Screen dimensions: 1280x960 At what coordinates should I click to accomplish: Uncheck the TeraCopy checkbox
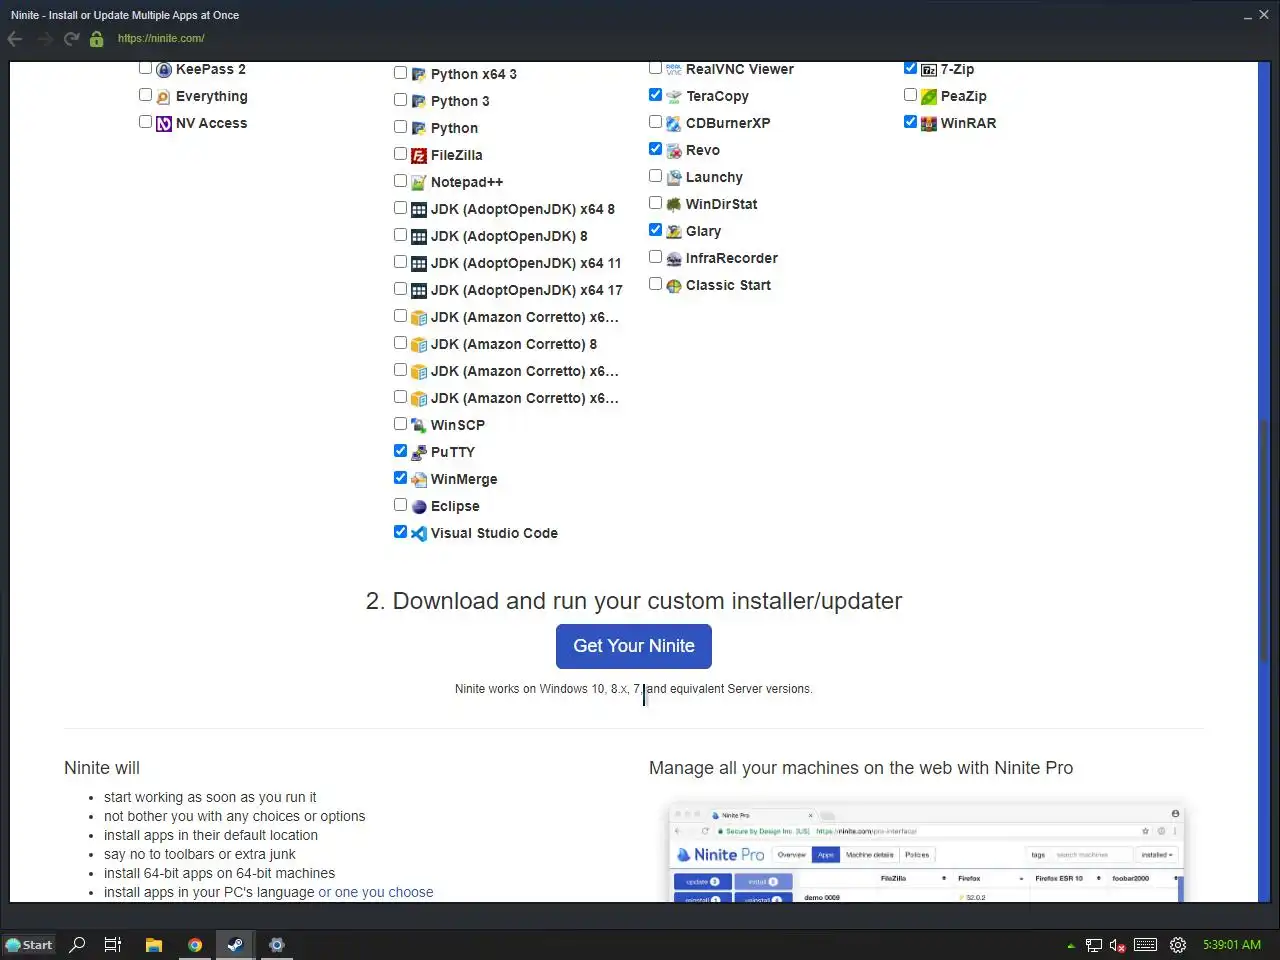coord(655,95)
